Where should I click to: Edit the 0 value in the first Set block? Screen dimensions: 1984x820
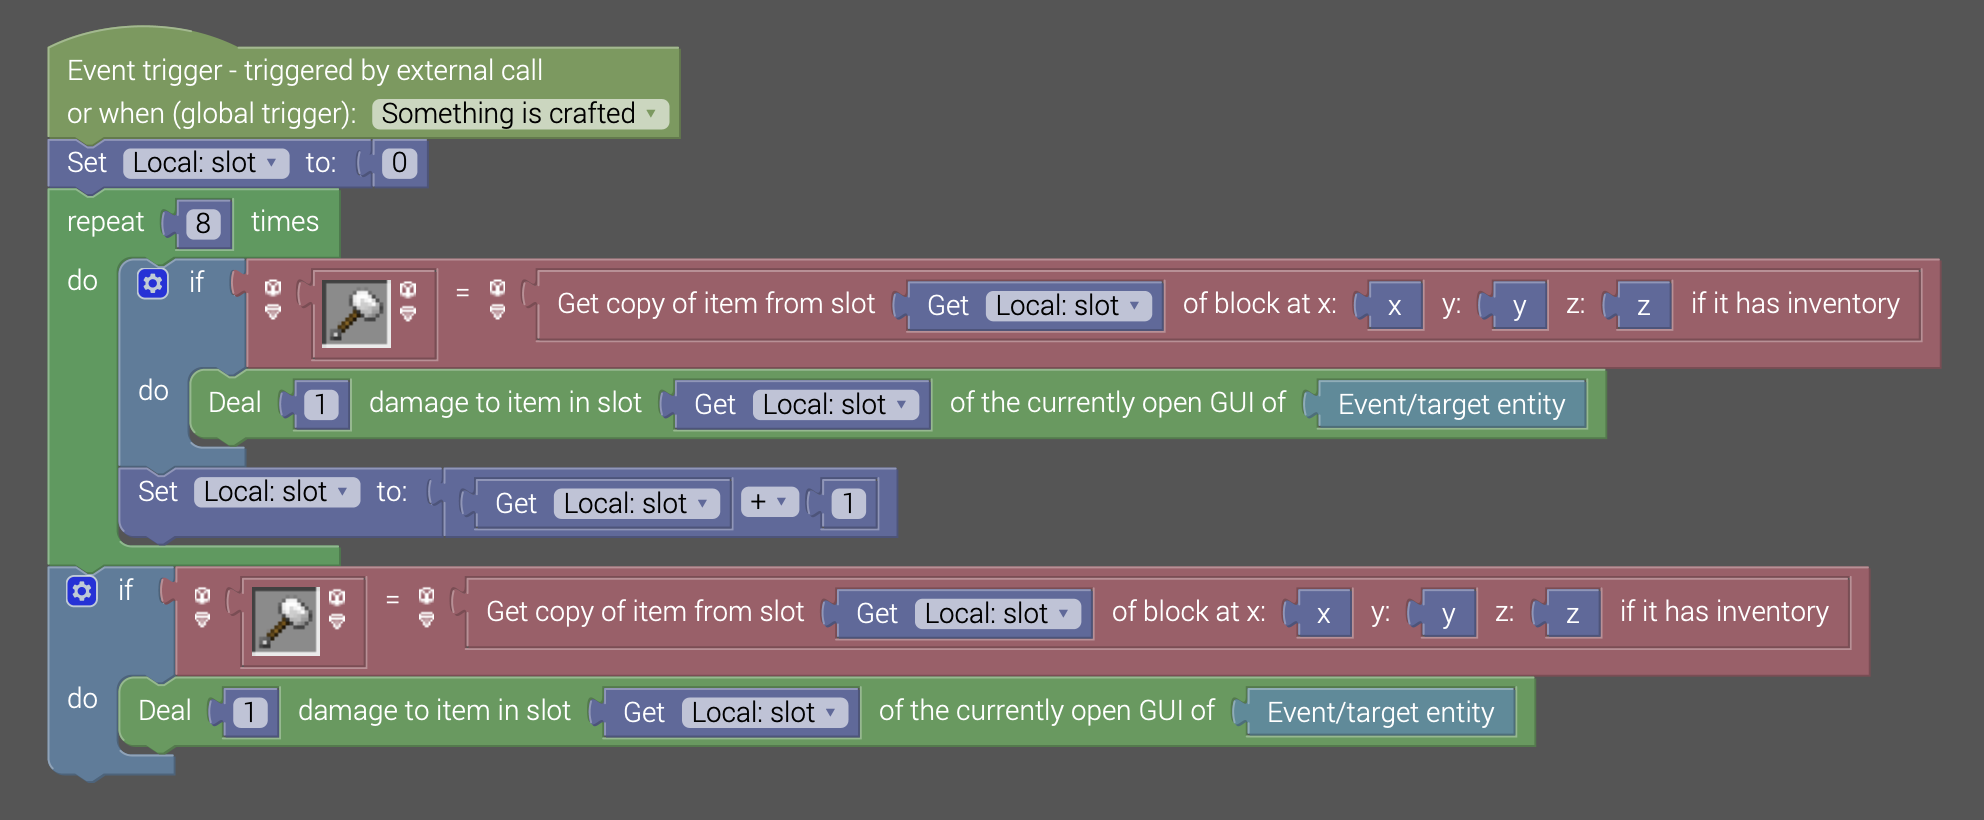[399, 163]
